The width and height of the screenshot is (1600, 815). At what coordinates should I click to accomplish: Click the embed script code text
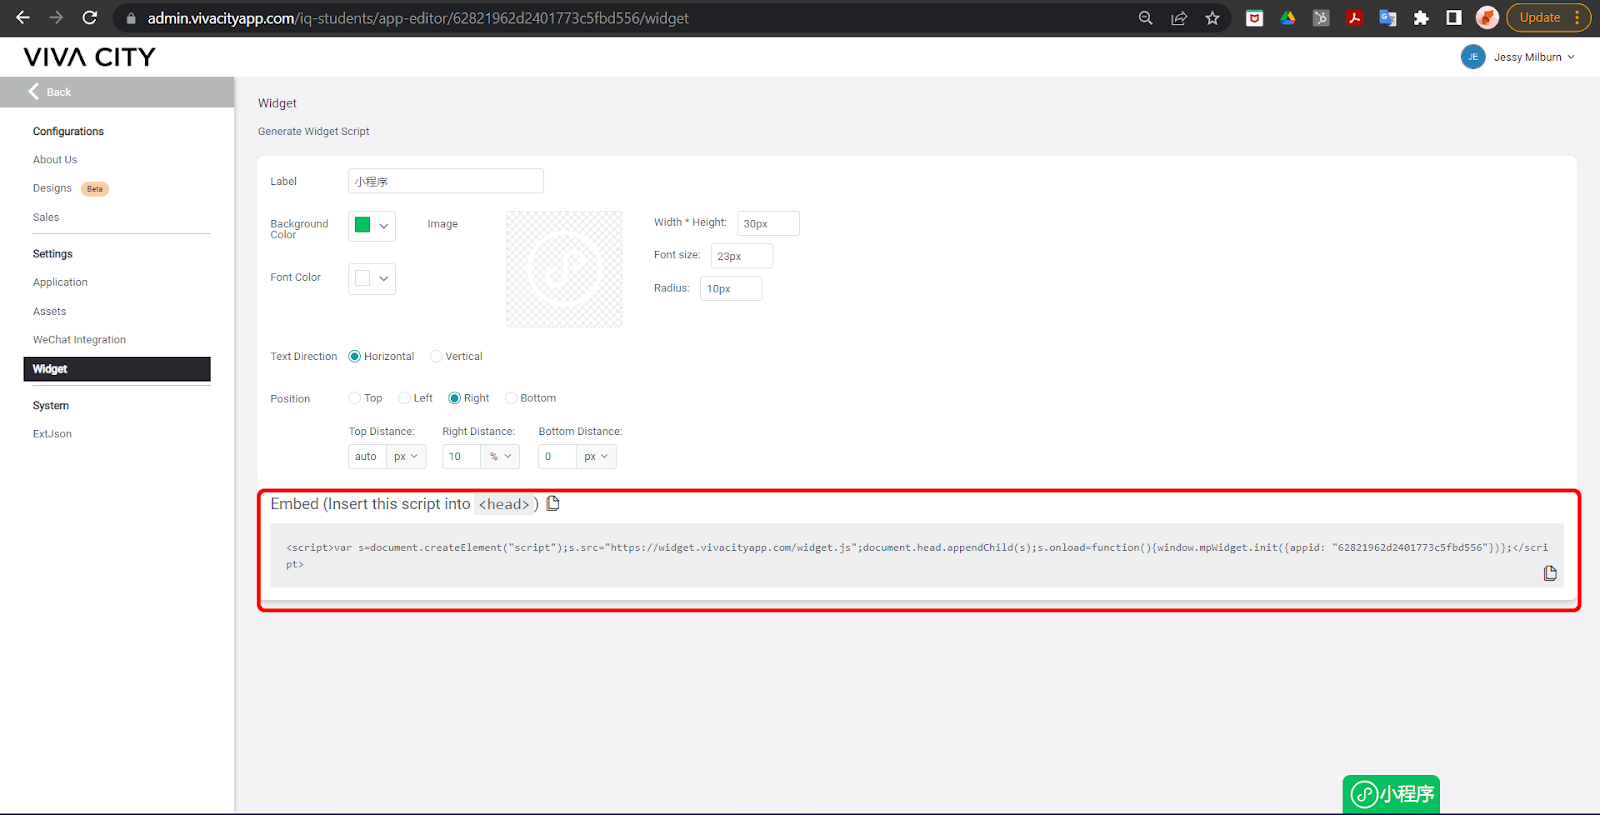tap(917, 556)
